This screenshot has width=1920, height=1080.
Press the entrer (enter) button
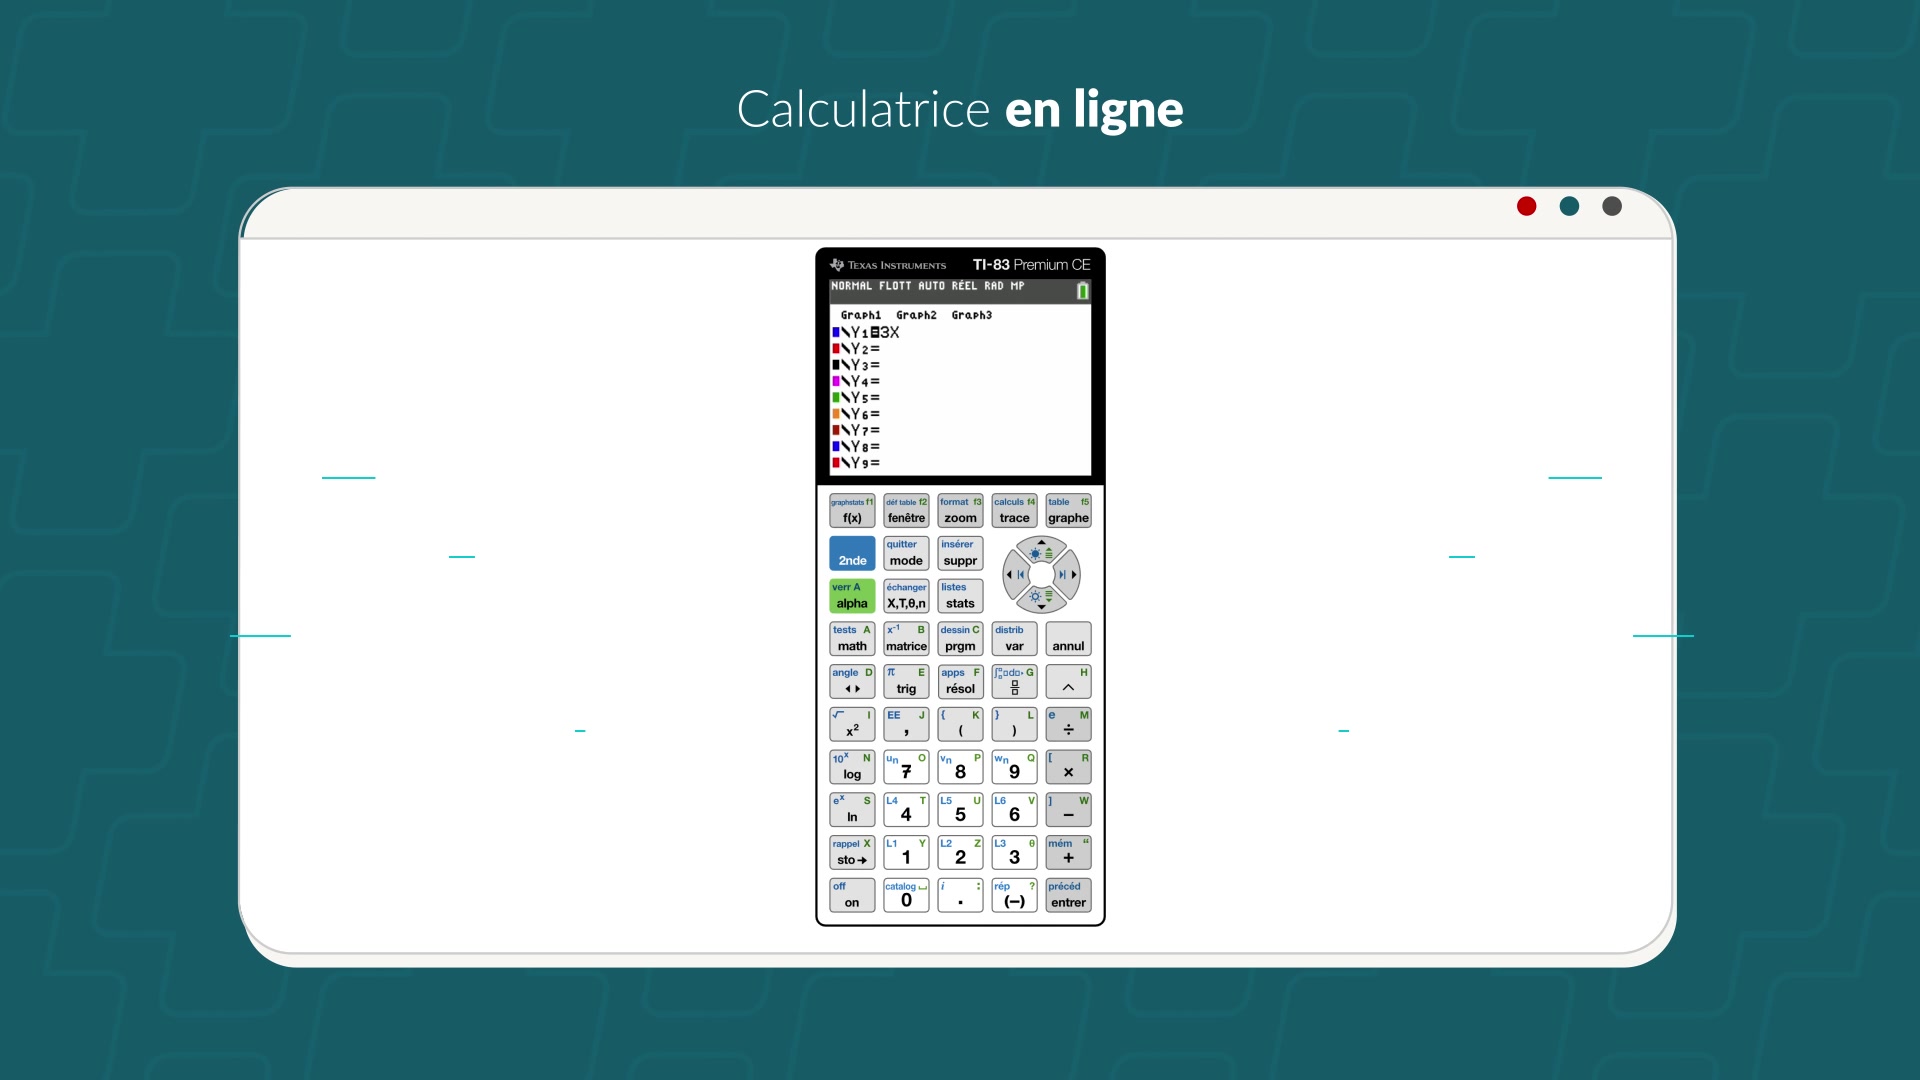pyautogui.click(x=1068, y=897)
